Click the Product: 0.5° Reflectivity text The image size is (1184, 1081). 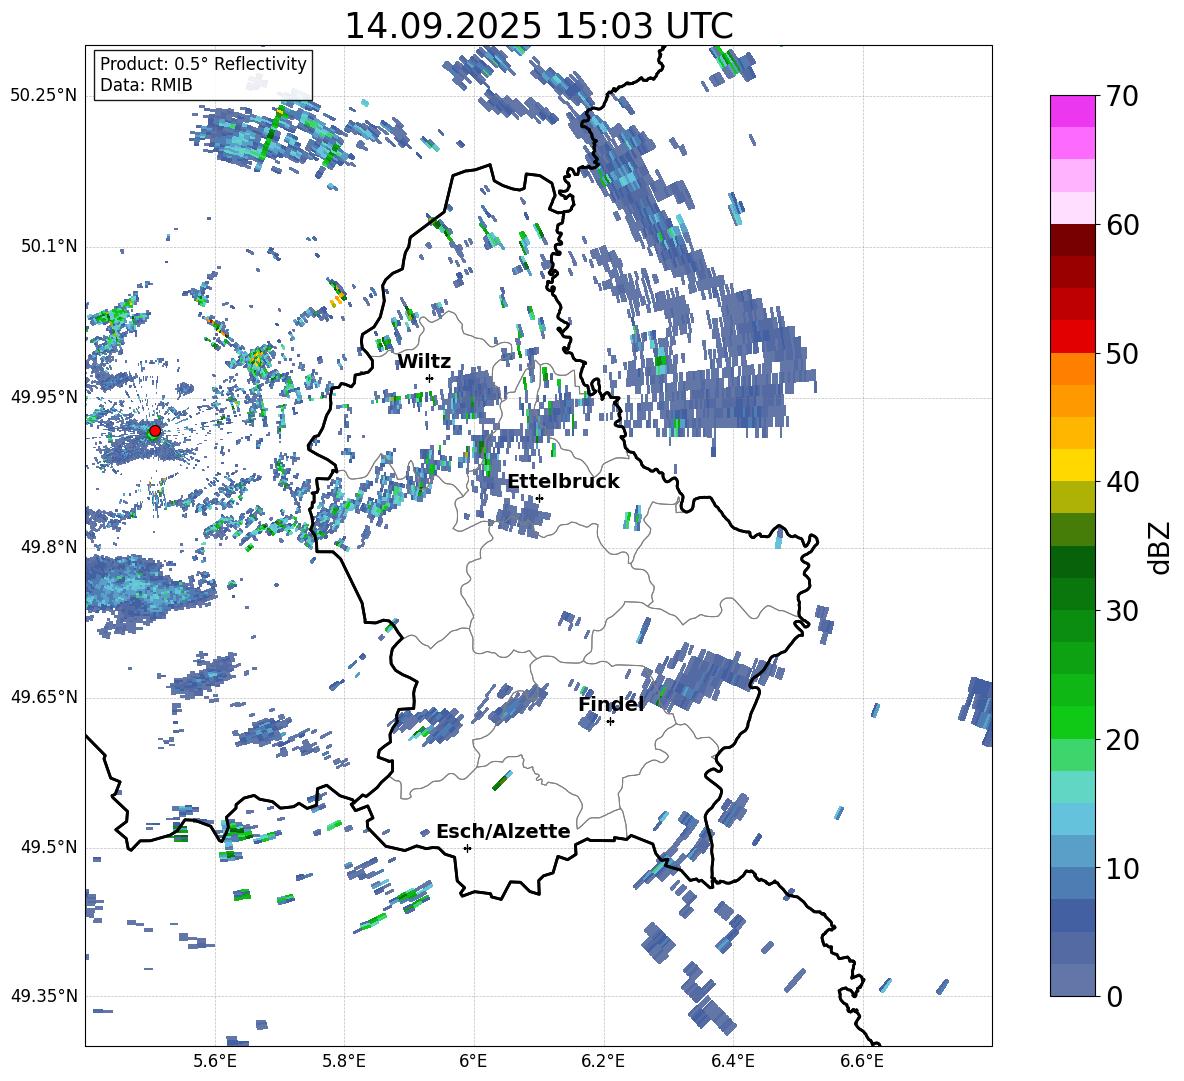click(203, 63)
